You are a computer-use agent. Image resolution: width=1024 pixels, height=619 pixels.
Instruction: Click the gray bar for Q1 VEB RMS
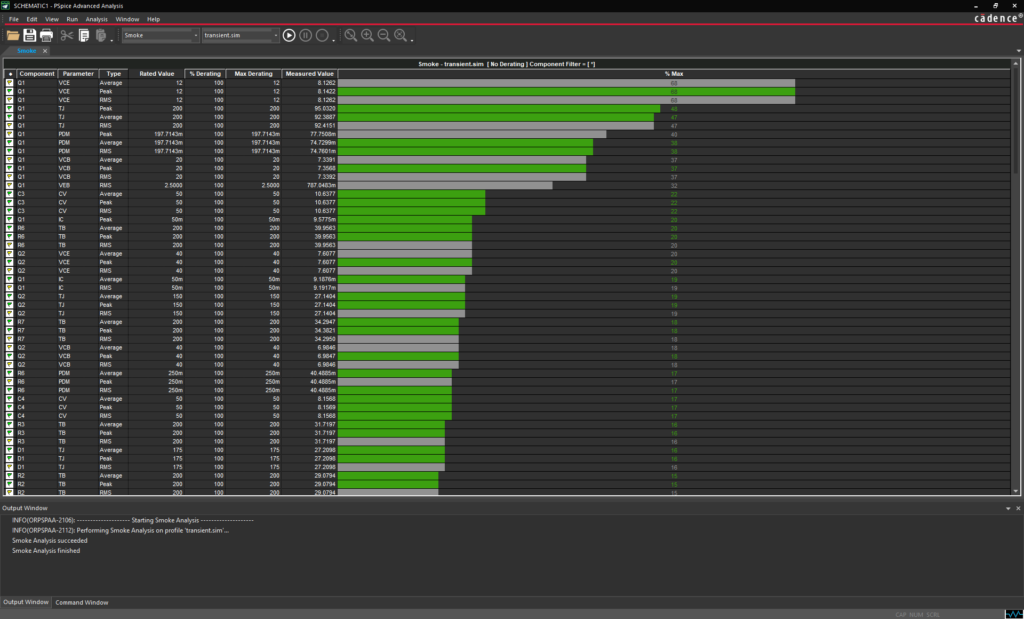point(445,185)
